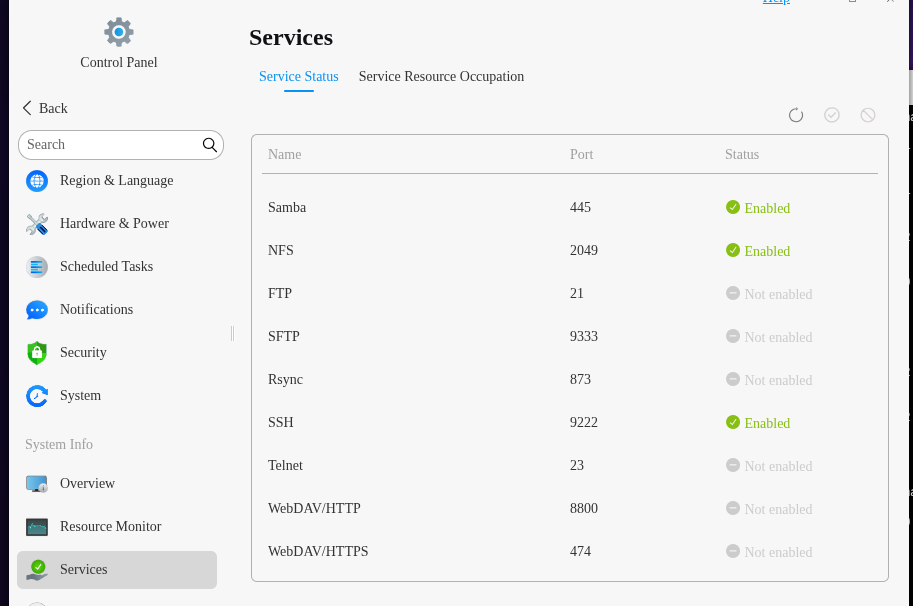Go Back from Control Panel
Screen dimensions: 913x606
[x=45, y=108]
